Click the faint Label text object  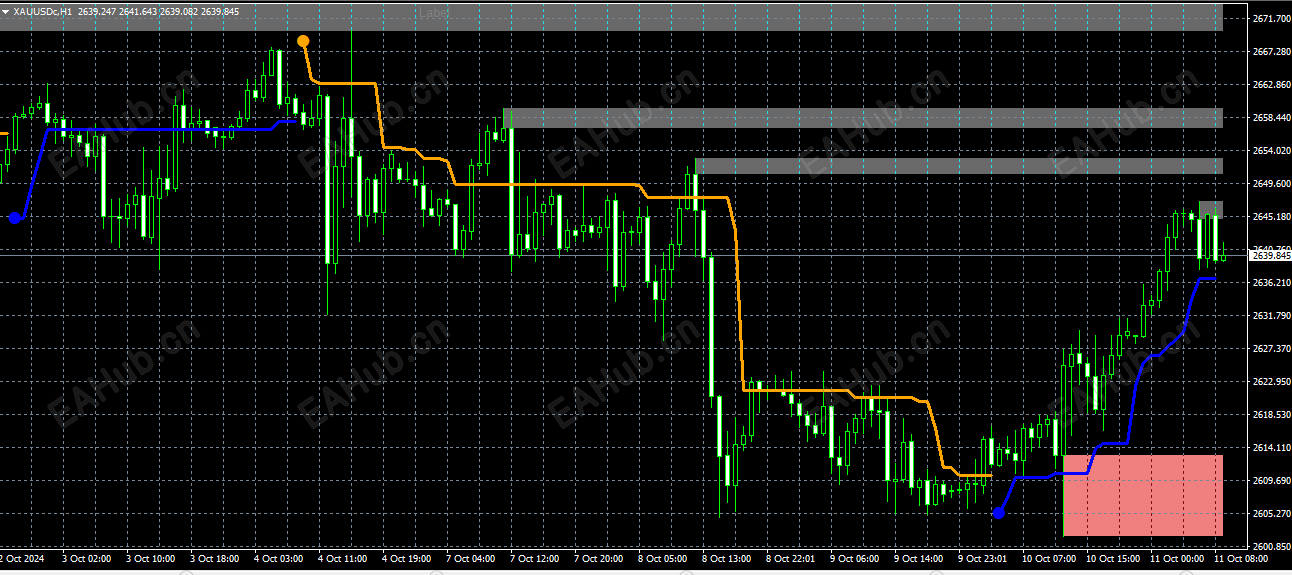tap(434, 13)
